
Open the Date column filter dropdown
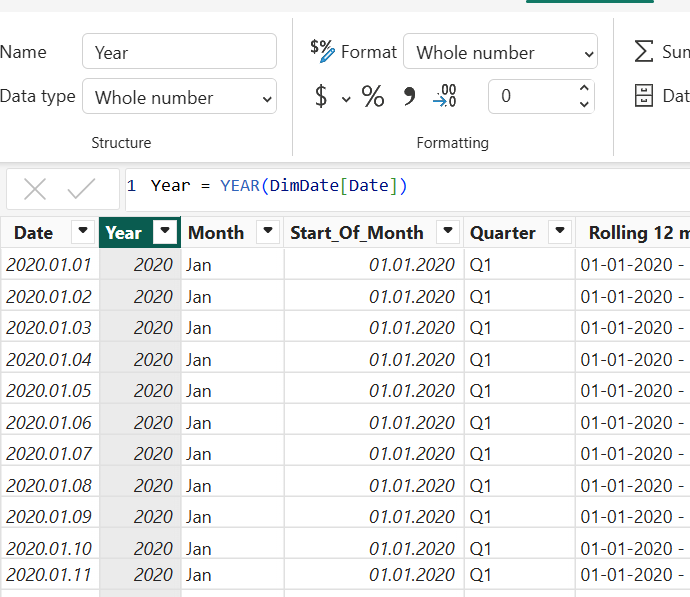(x=83, y=231)
